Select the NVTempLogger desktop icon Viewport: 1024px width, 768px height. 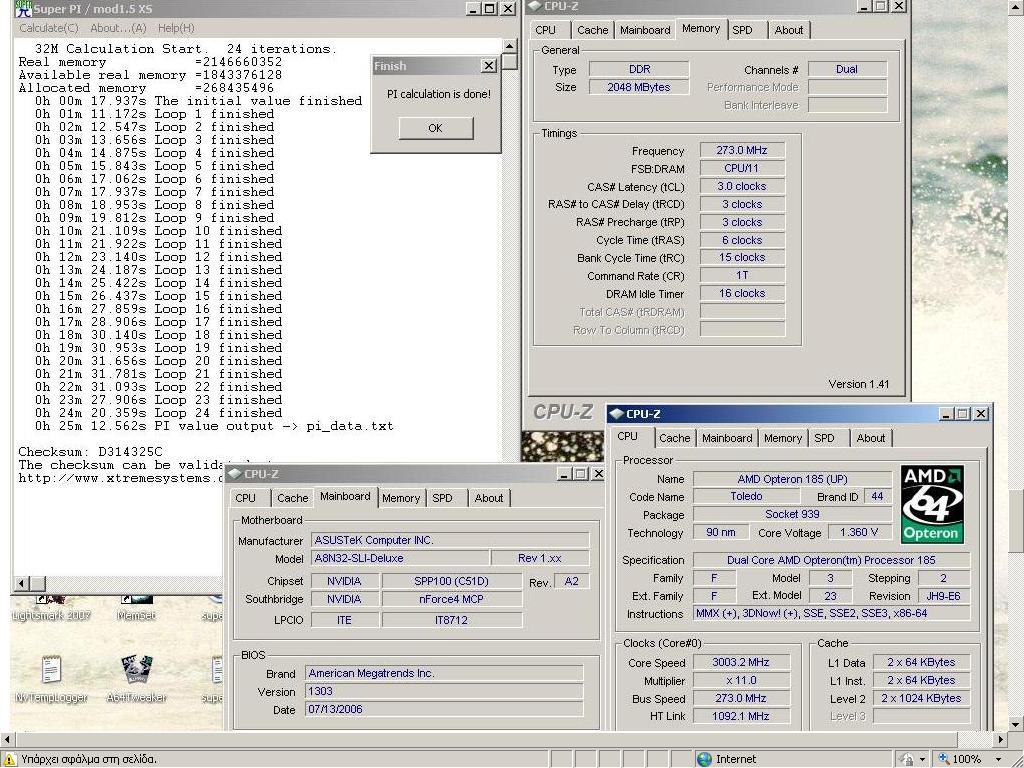pos(51,679)
